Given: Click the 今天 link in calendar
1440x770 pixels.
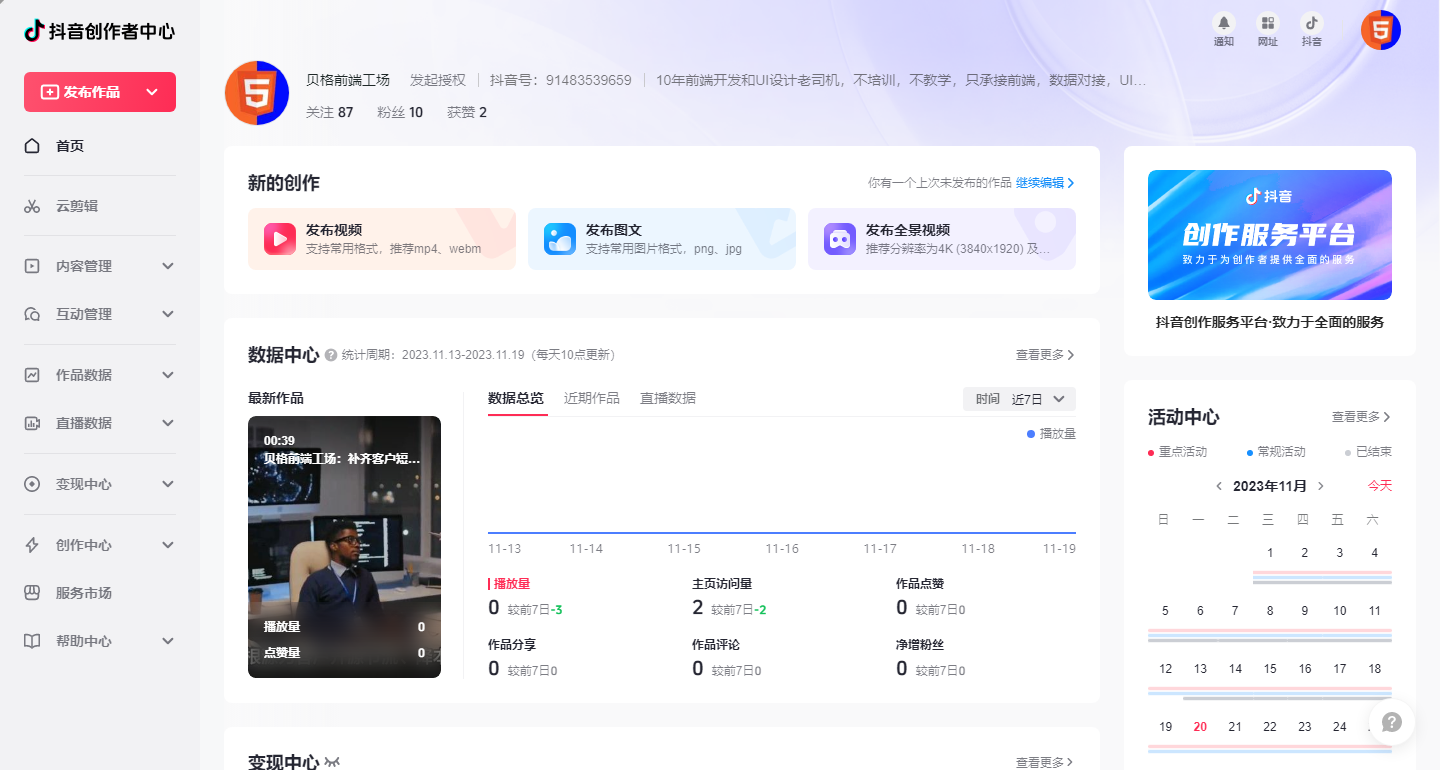Looking at the screenshot, I should tap(1380, 486).
